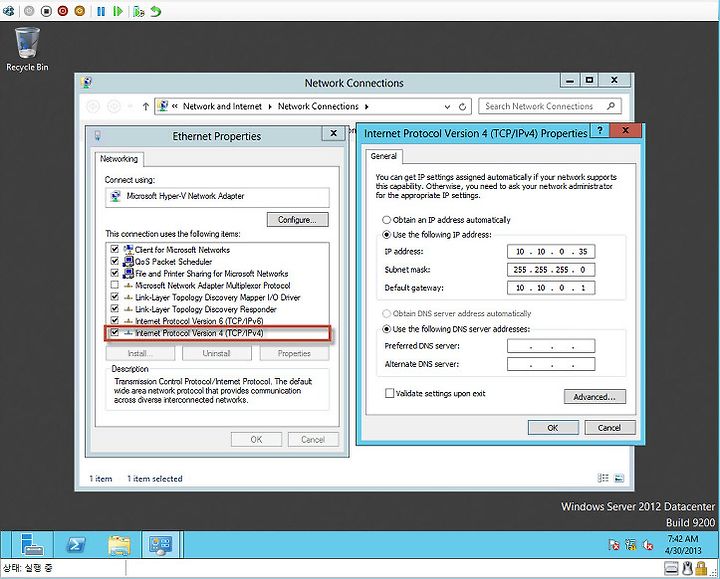Image resolution: width=720 pixels, height=579 pixels.
Task: Expand the chevron after Network Connections breadcrumb
Action: pyautogui.click(x=366, y=107)
